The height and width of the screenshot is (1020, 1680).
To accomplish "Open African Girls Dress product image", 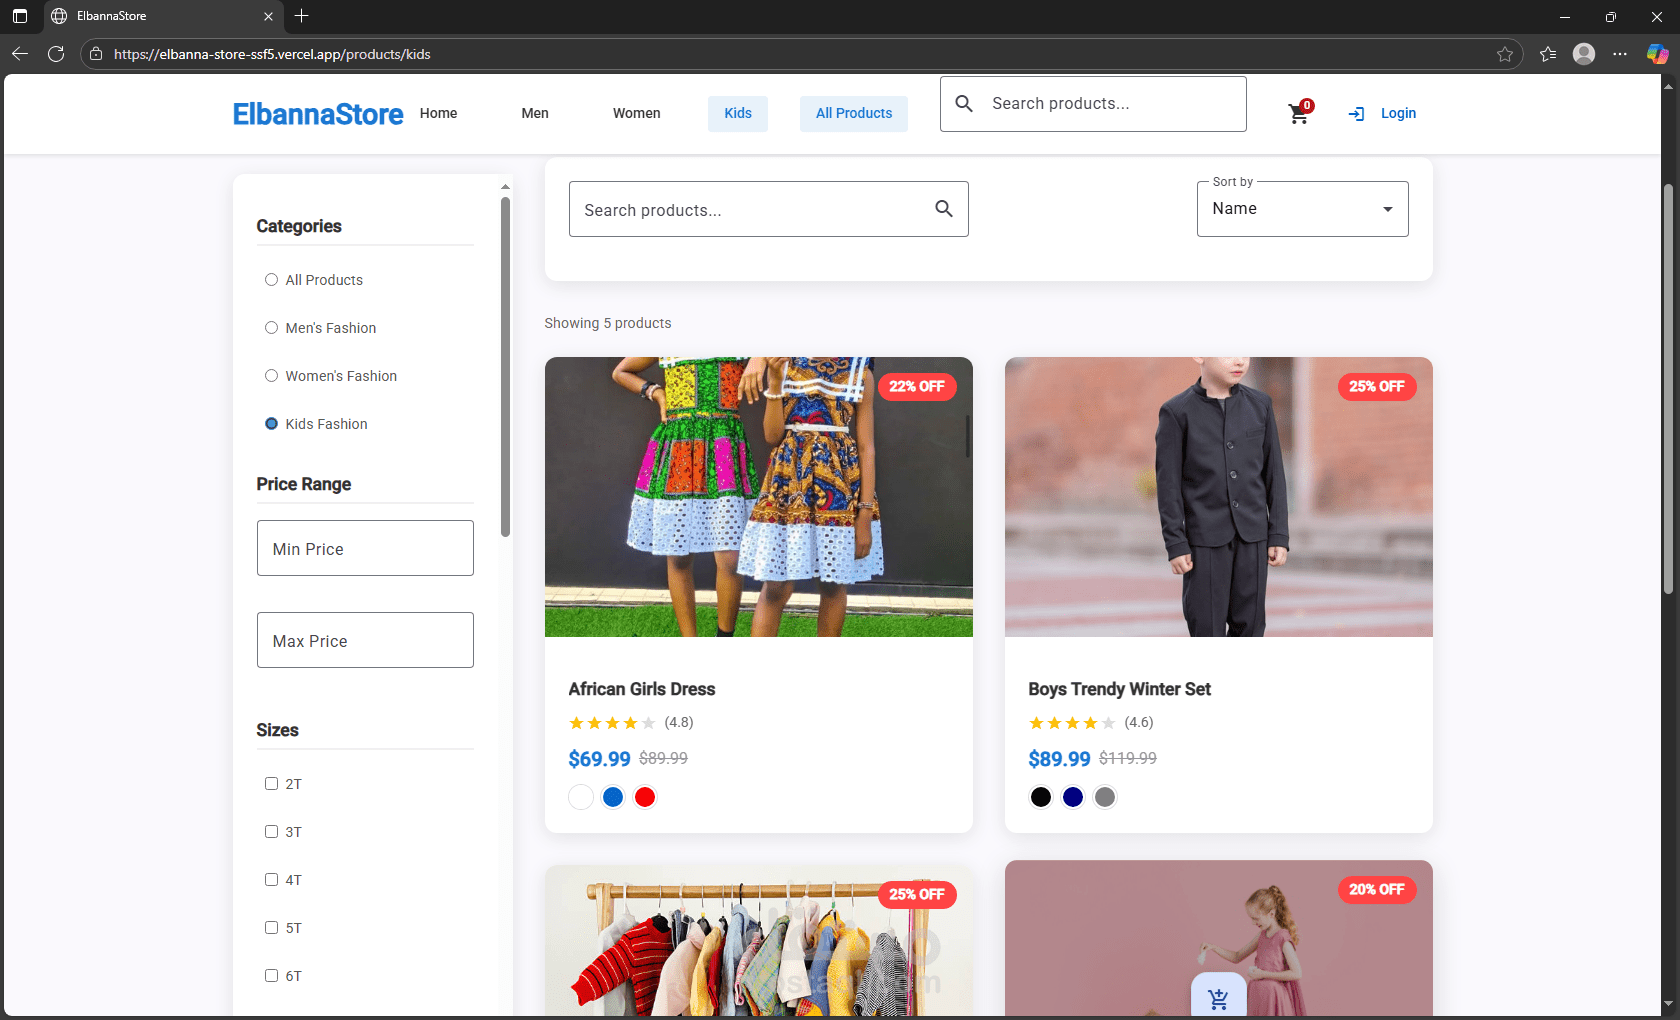I will [x=759, y=497].
